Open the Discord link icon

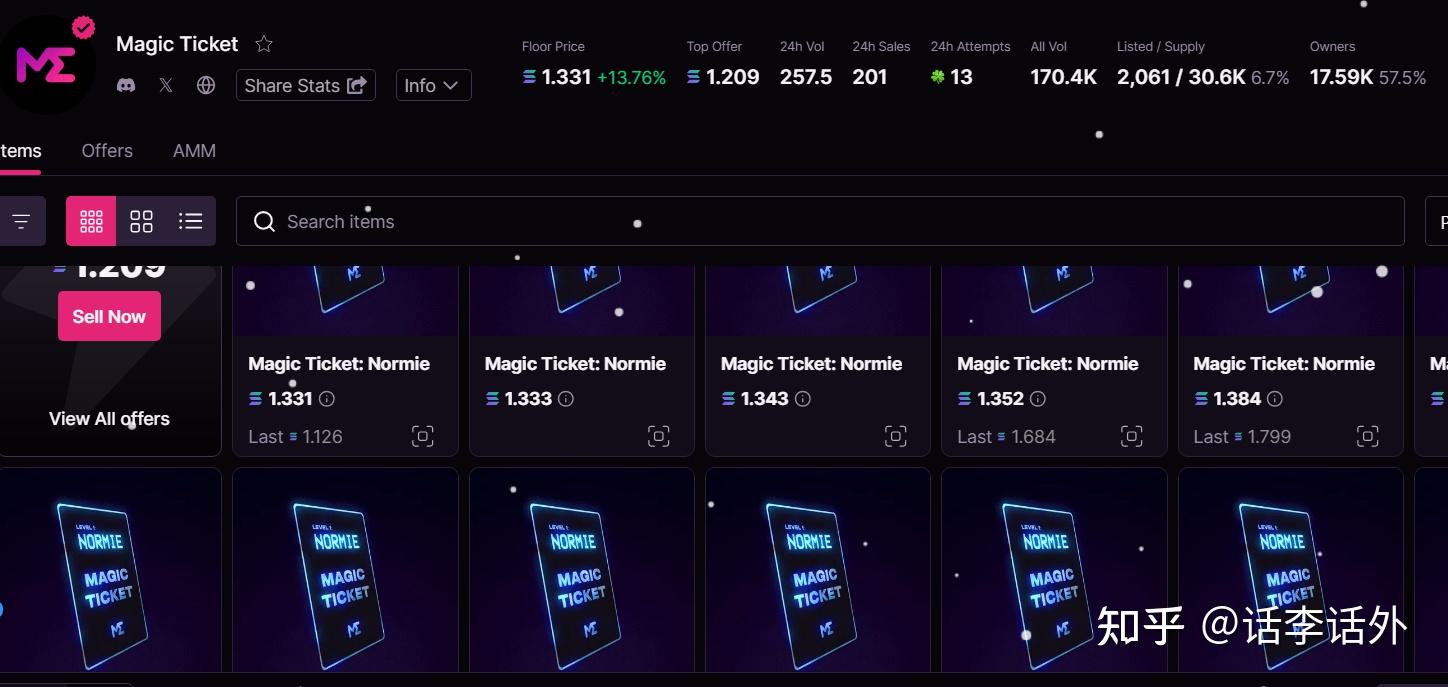click(126, 85)
